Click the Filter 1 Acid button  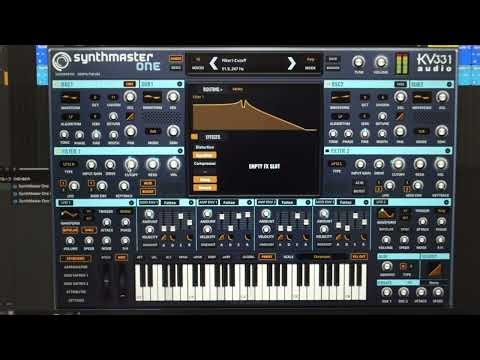[148, 183]
